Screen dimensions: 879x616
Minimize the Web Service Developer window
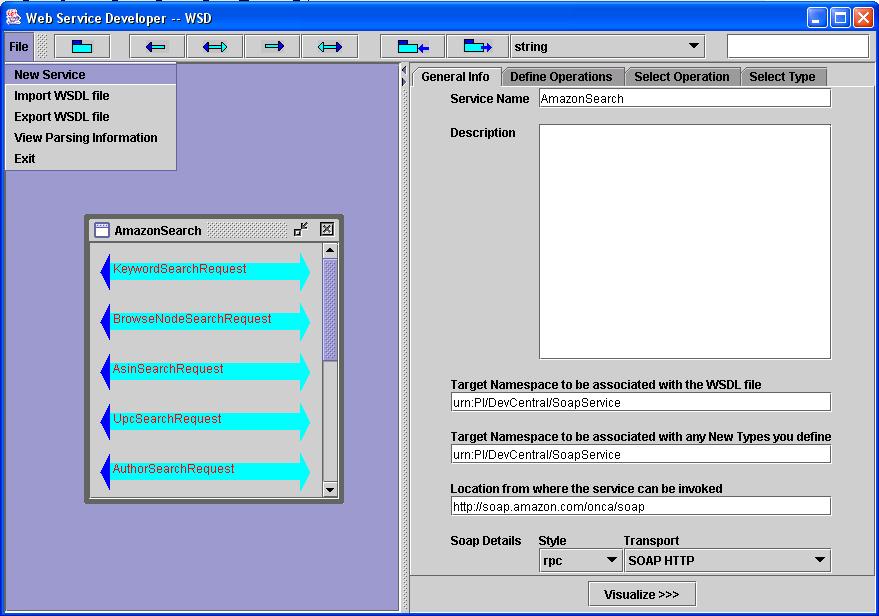(817, 18)
